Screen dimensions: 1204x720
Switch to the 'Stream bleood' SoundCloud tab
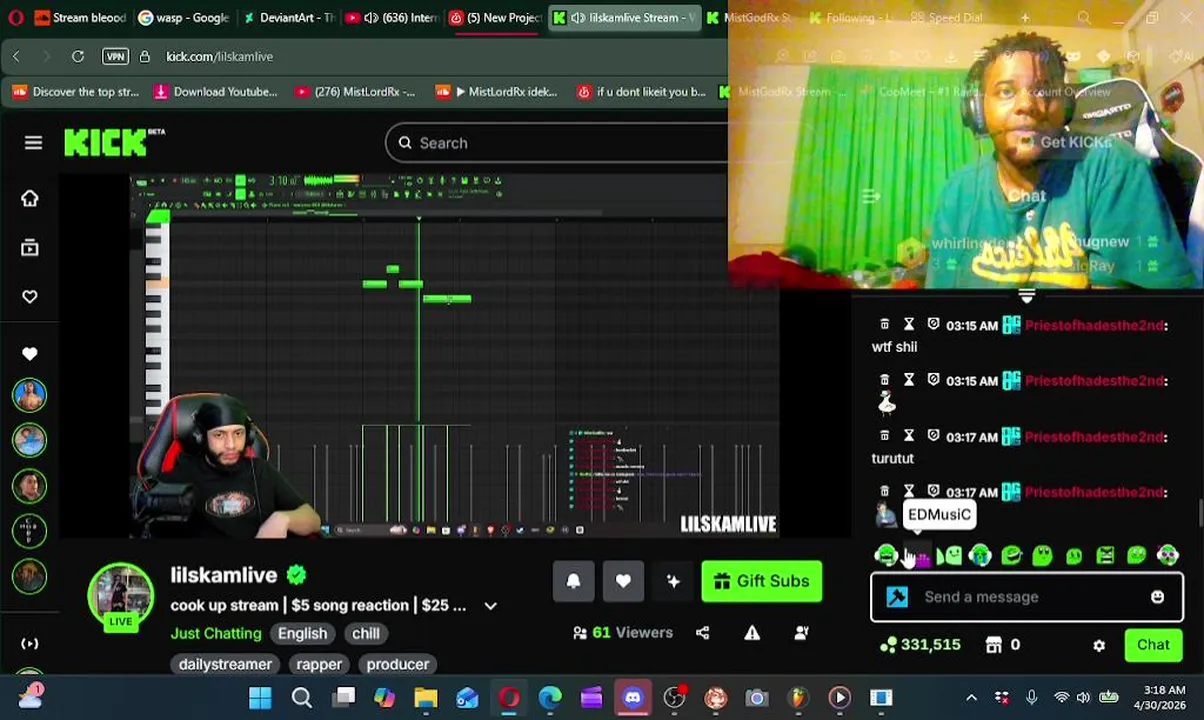(80, 18)
